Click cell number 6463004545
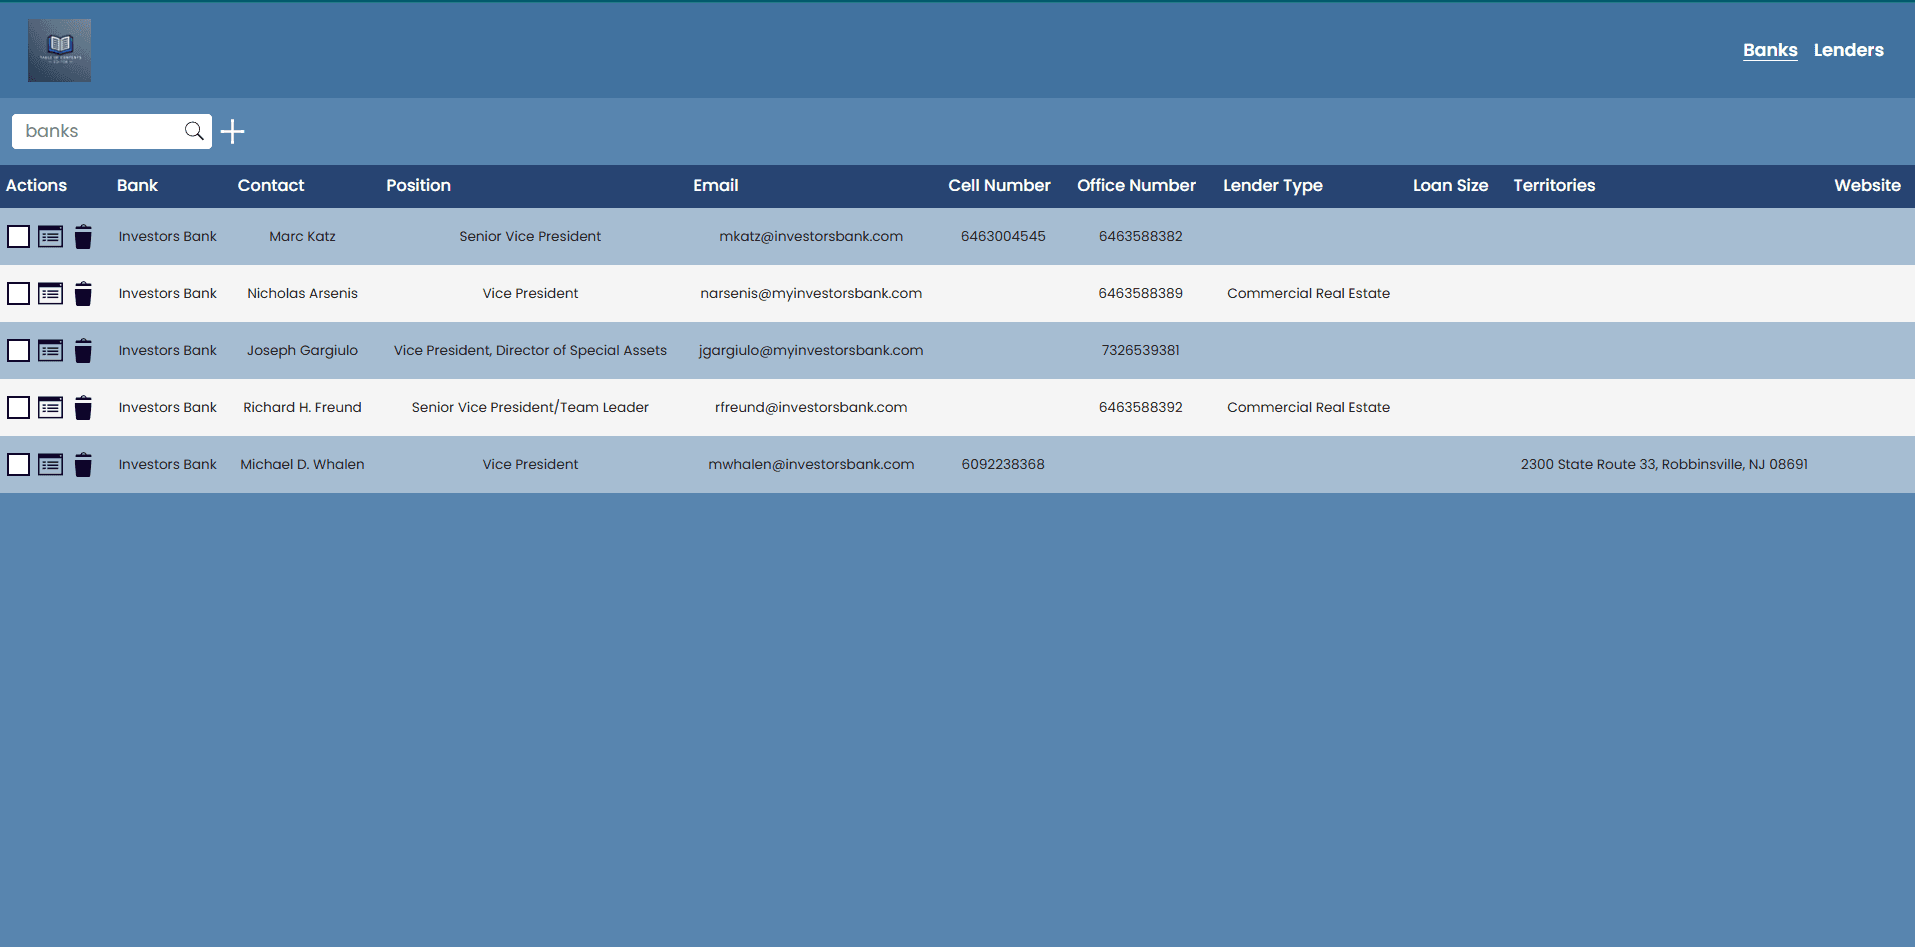 tap(1003, 236)
